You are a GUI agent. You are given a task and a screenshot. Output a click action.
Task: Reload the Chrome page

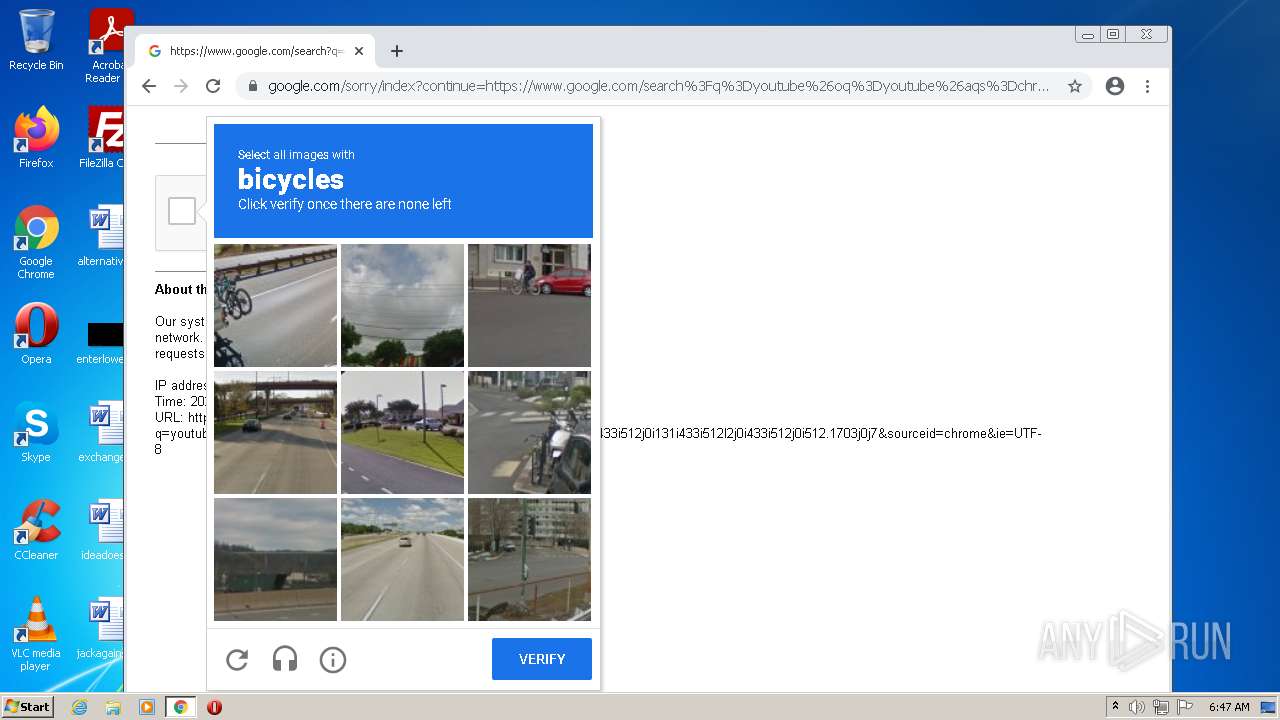[x=213, y=86]
